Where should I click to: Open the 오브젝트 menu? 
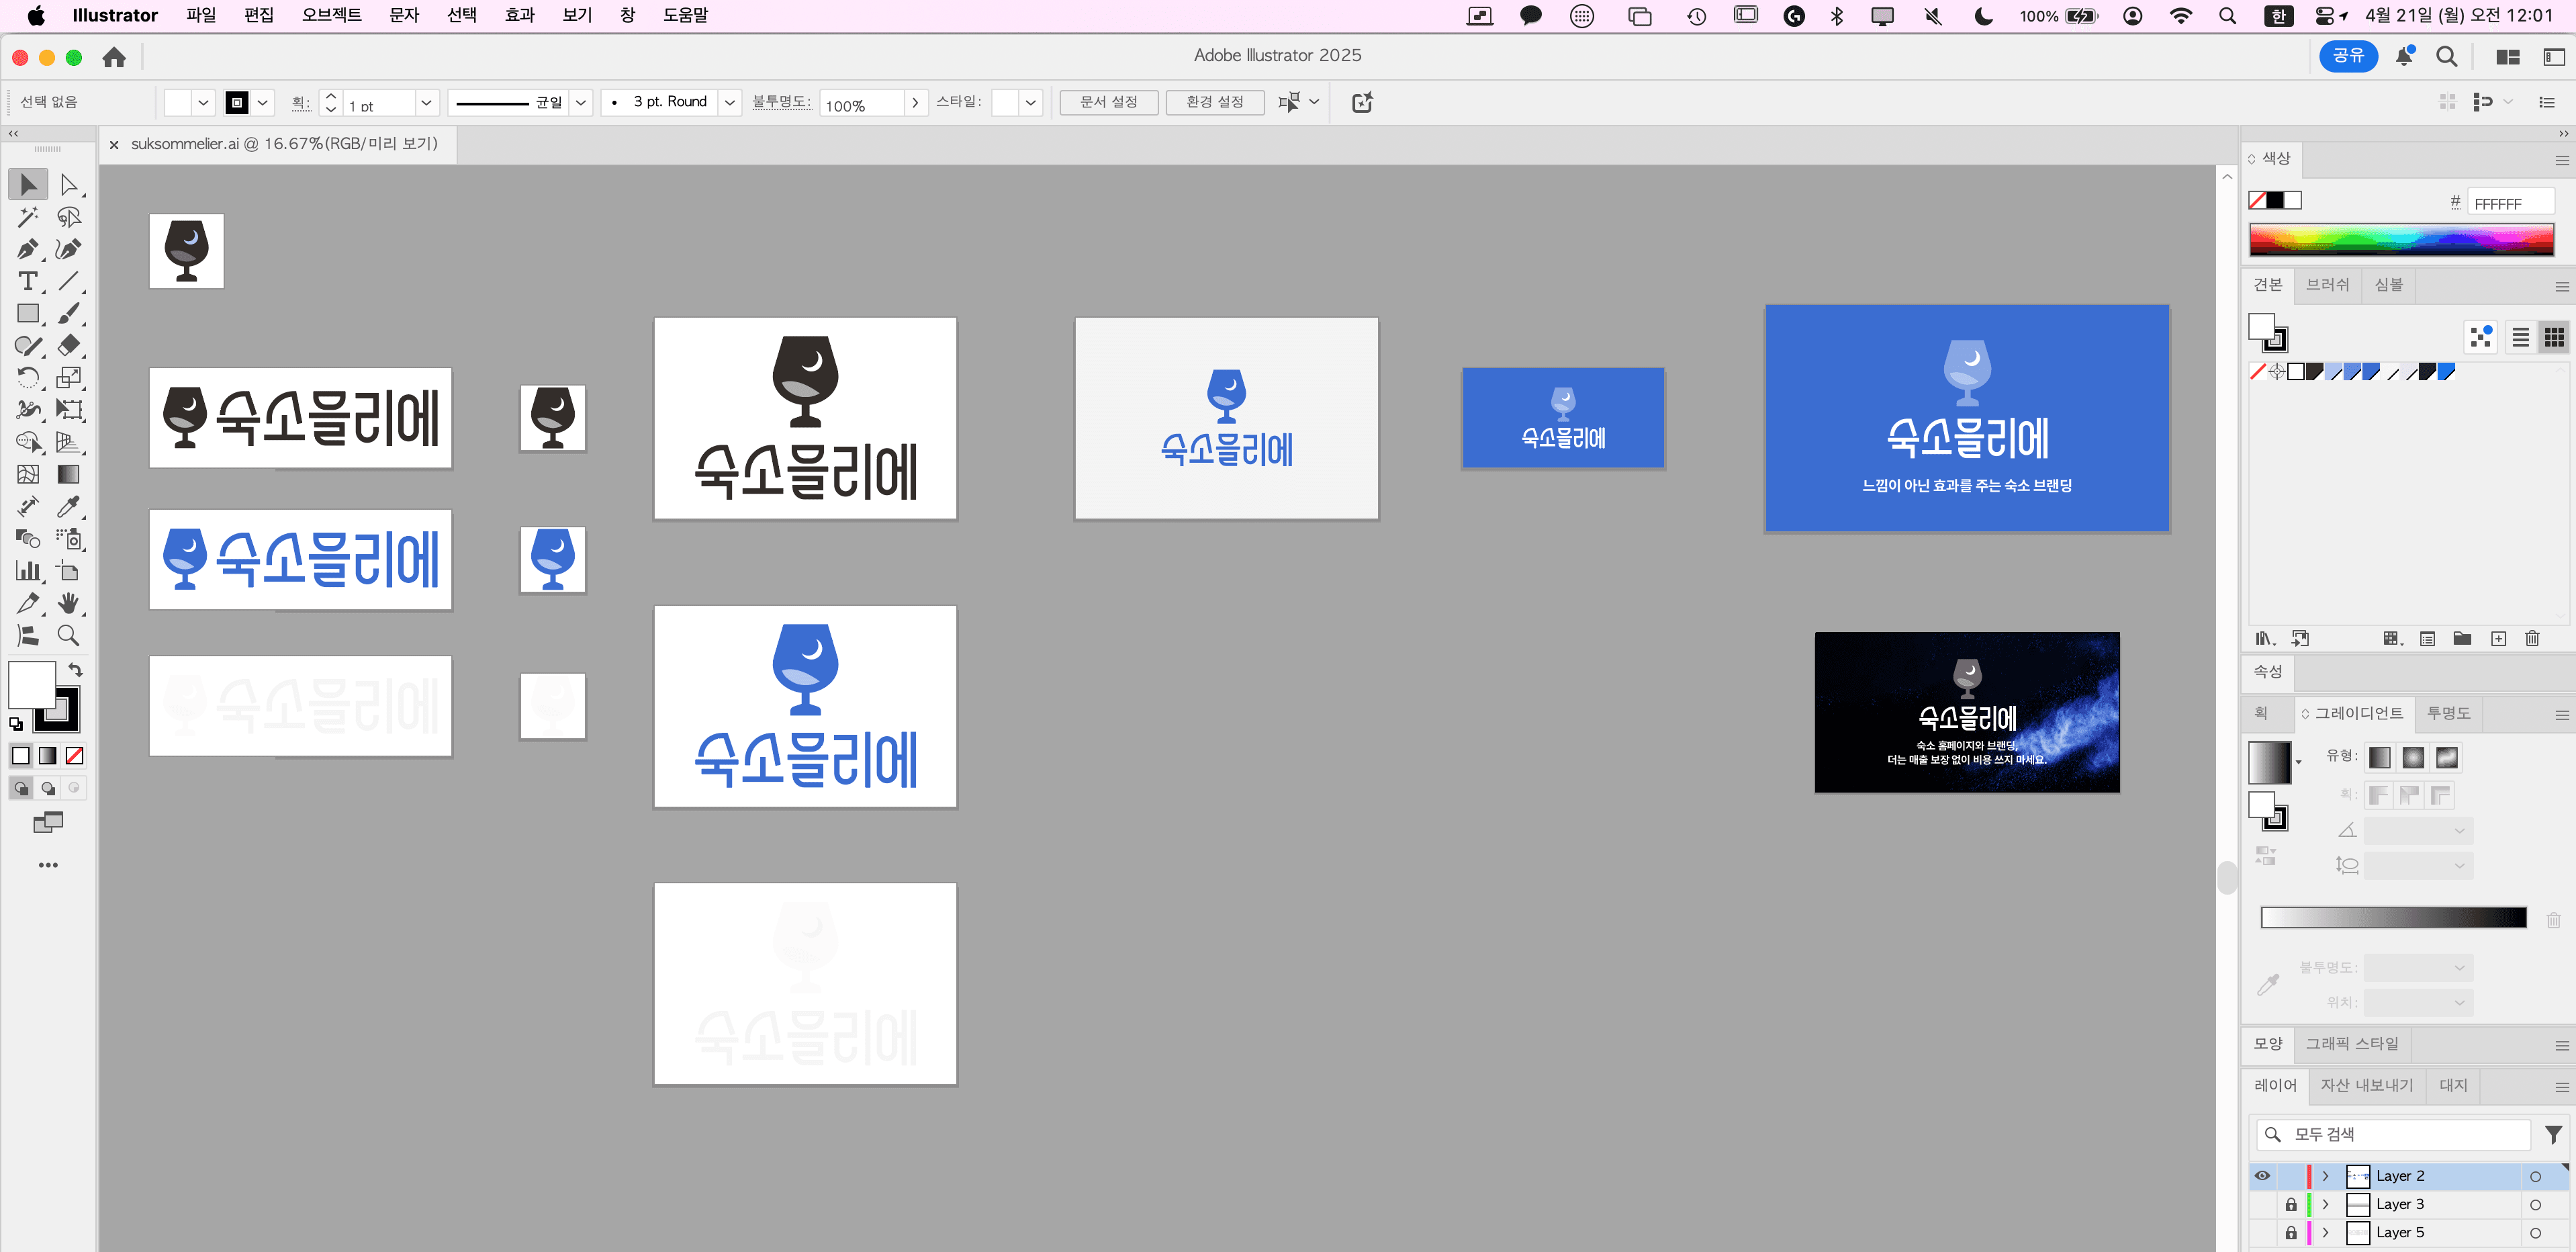[x=331, y=15]
